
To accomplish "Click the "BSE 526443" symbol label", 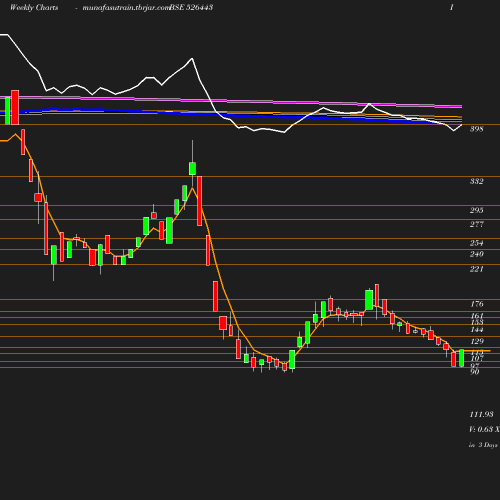I will click(x=191, y=7).
